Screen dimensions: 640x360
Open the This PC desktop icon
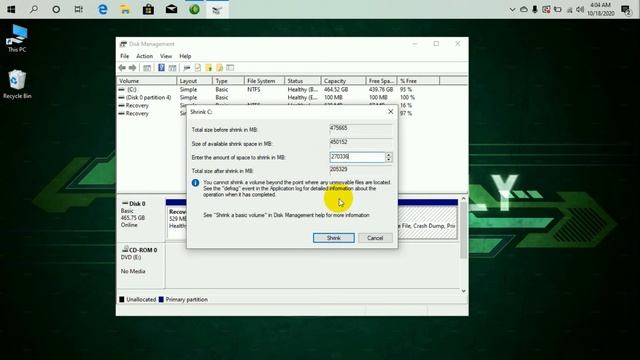point(17,38)
